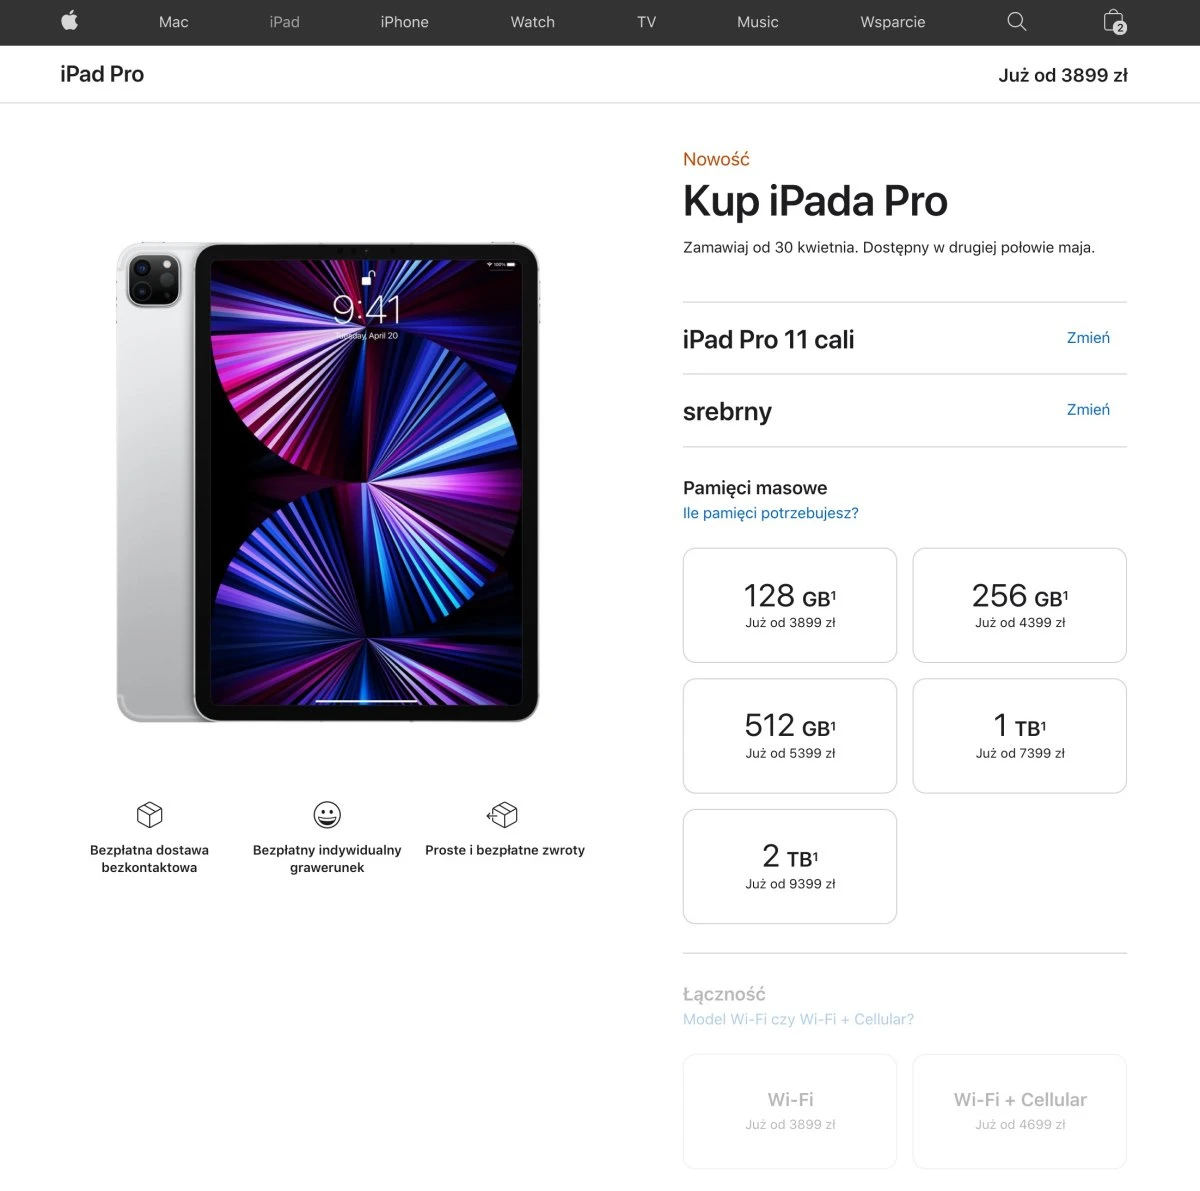Choose the 512 GB storage option
1200x1191 pixels.
pos(790,736)
